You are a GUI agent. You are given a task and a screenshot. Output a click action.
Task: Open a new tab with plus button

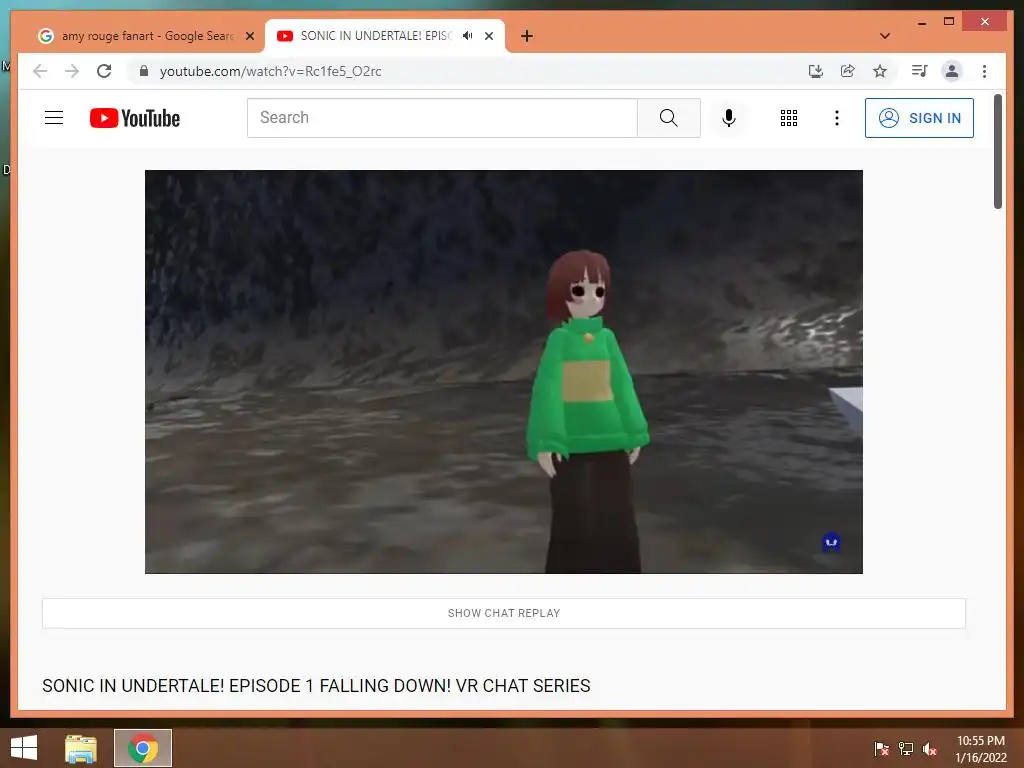[527, 36]
